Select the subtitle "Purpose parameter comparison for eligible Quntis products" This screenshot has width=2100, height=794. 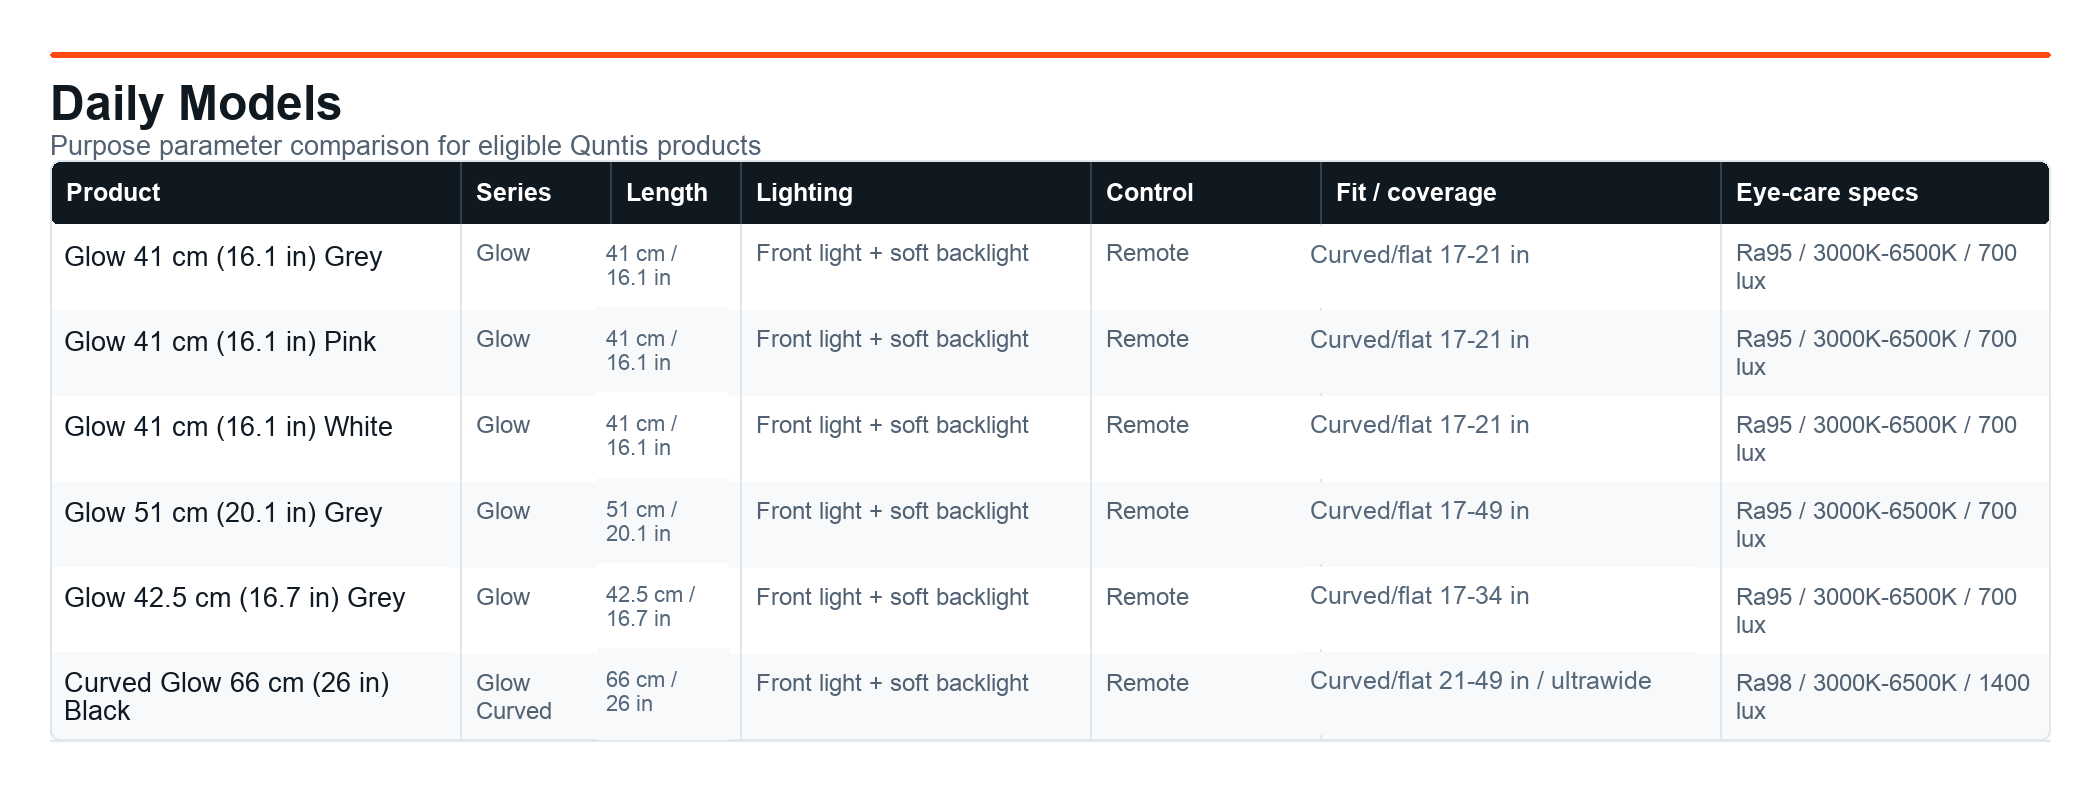405,146
